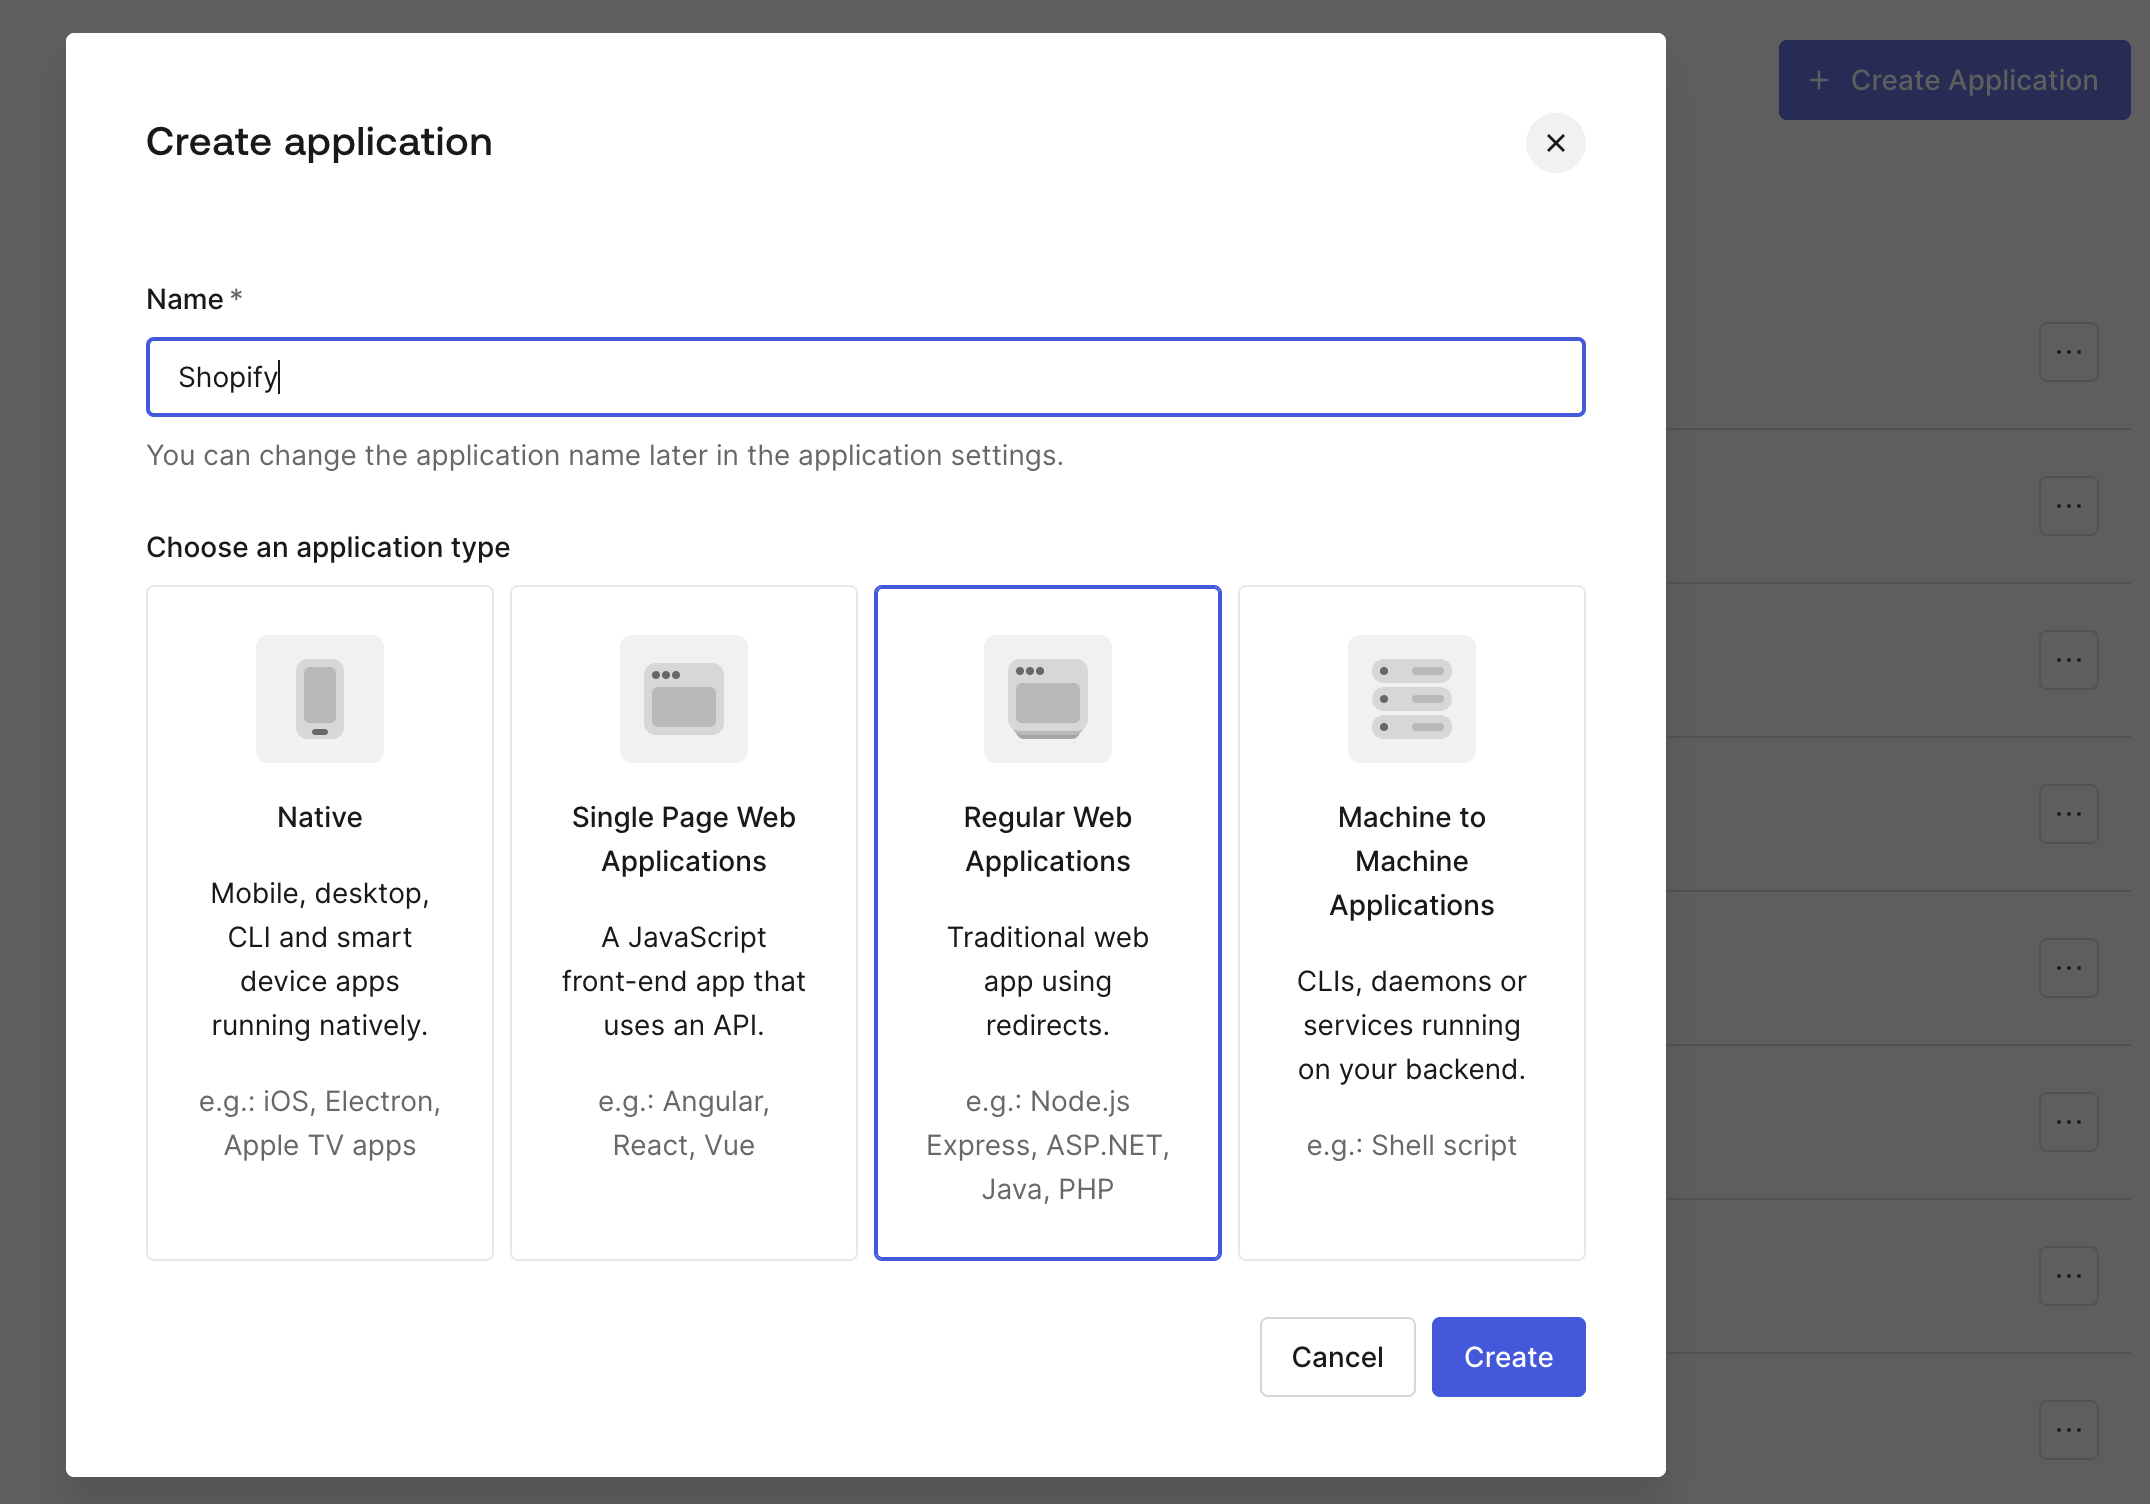Click the blue Create button

tap(1508, 1357)
